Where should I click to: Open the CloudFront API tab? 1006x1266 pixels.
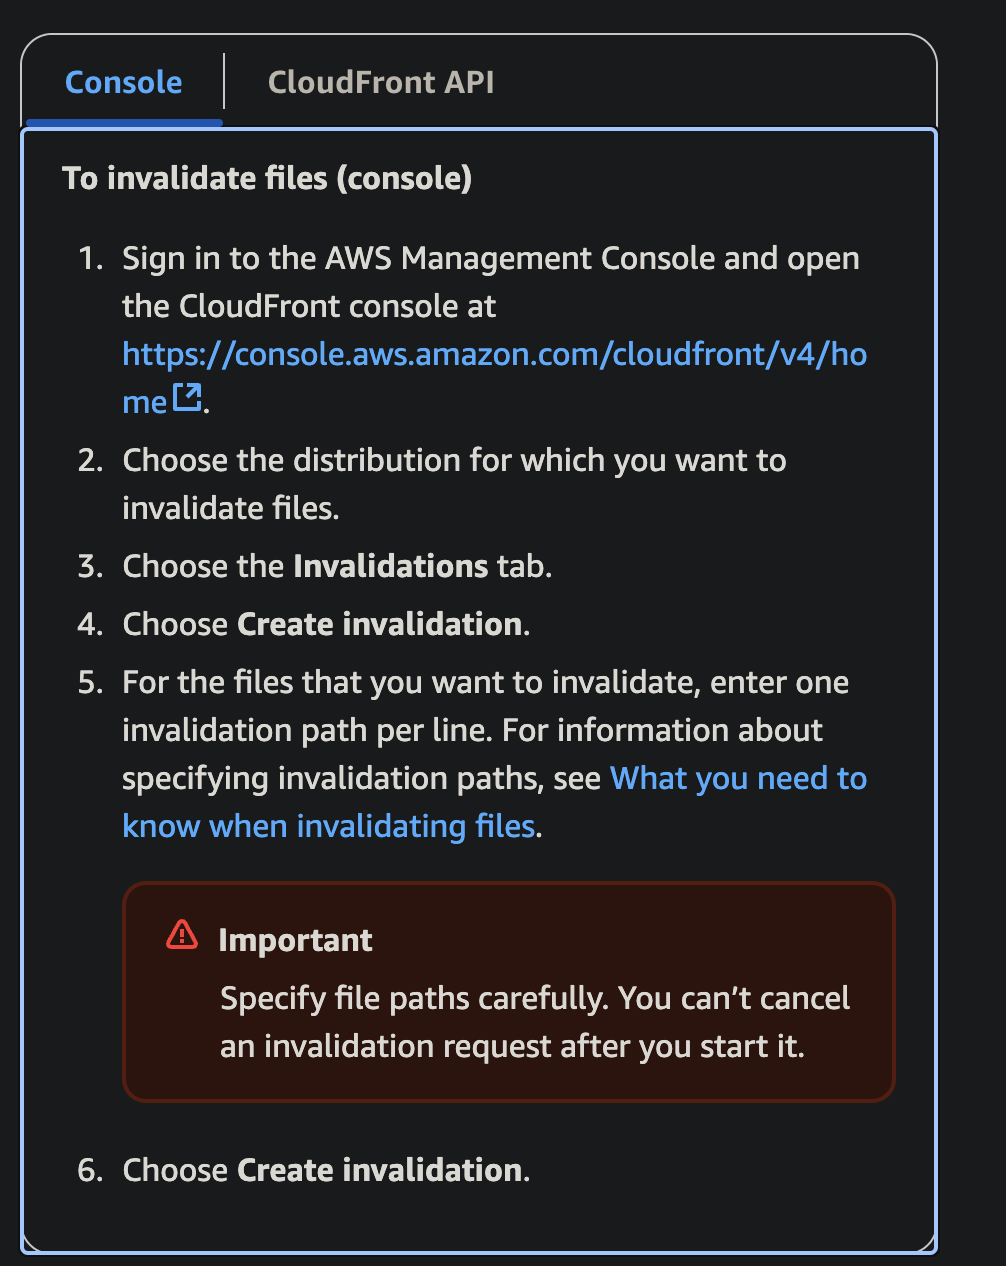[381, 82]
